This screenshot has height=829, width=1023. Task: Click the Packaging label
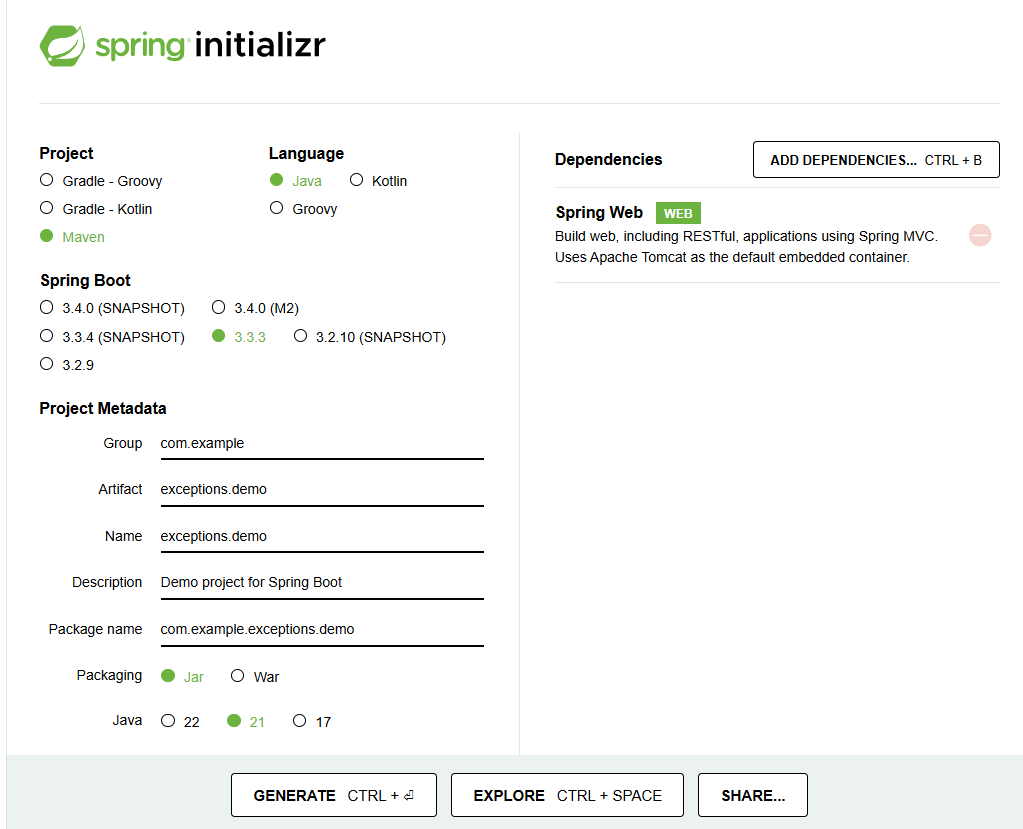[x=109, y=675]
